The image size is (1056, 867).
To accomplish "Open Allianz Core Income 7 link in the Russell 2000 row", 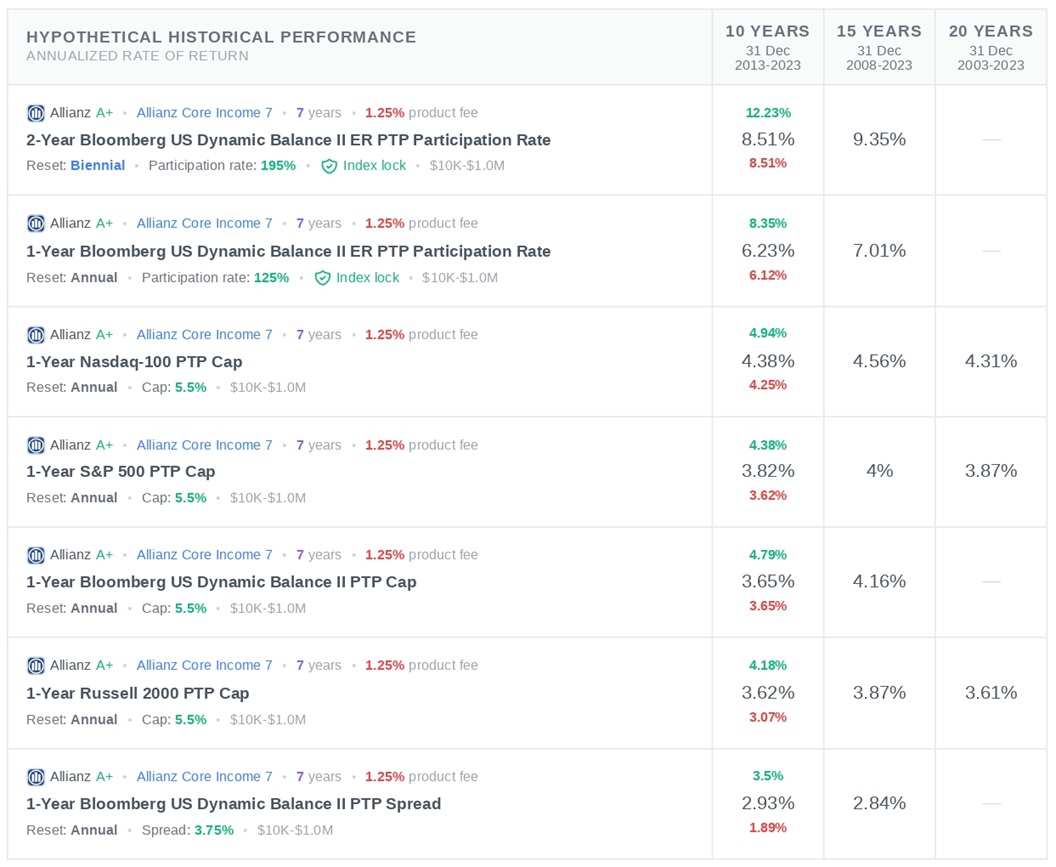I will point(204,666).
